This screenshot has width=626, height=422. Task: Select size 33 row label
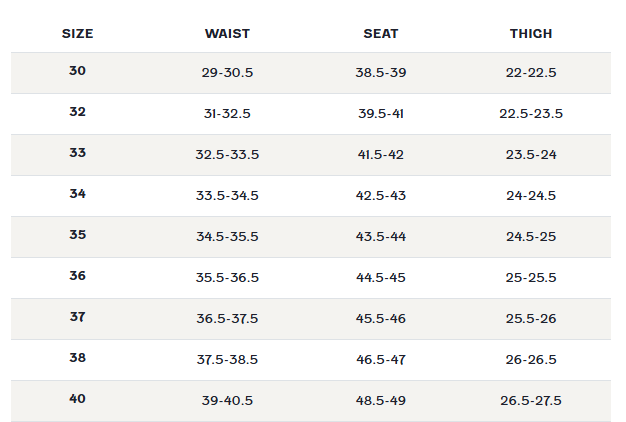(x=77, y=153)
